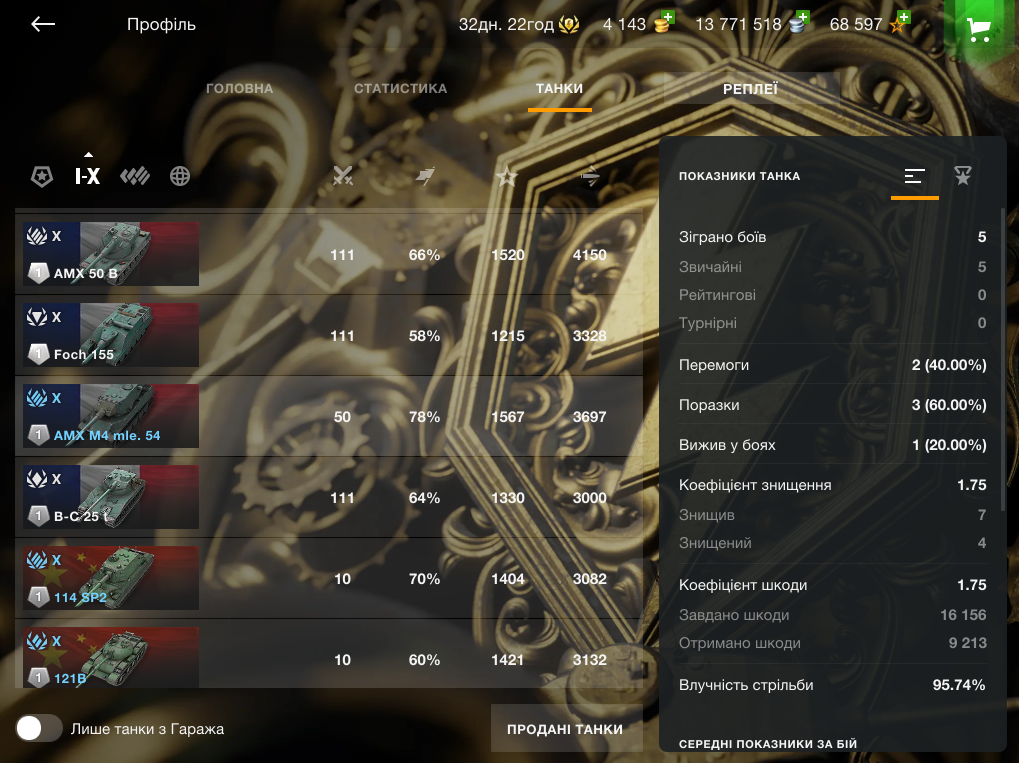
Task: Click Foch 155 win rate 58%
Action: [x=424, y=336]
